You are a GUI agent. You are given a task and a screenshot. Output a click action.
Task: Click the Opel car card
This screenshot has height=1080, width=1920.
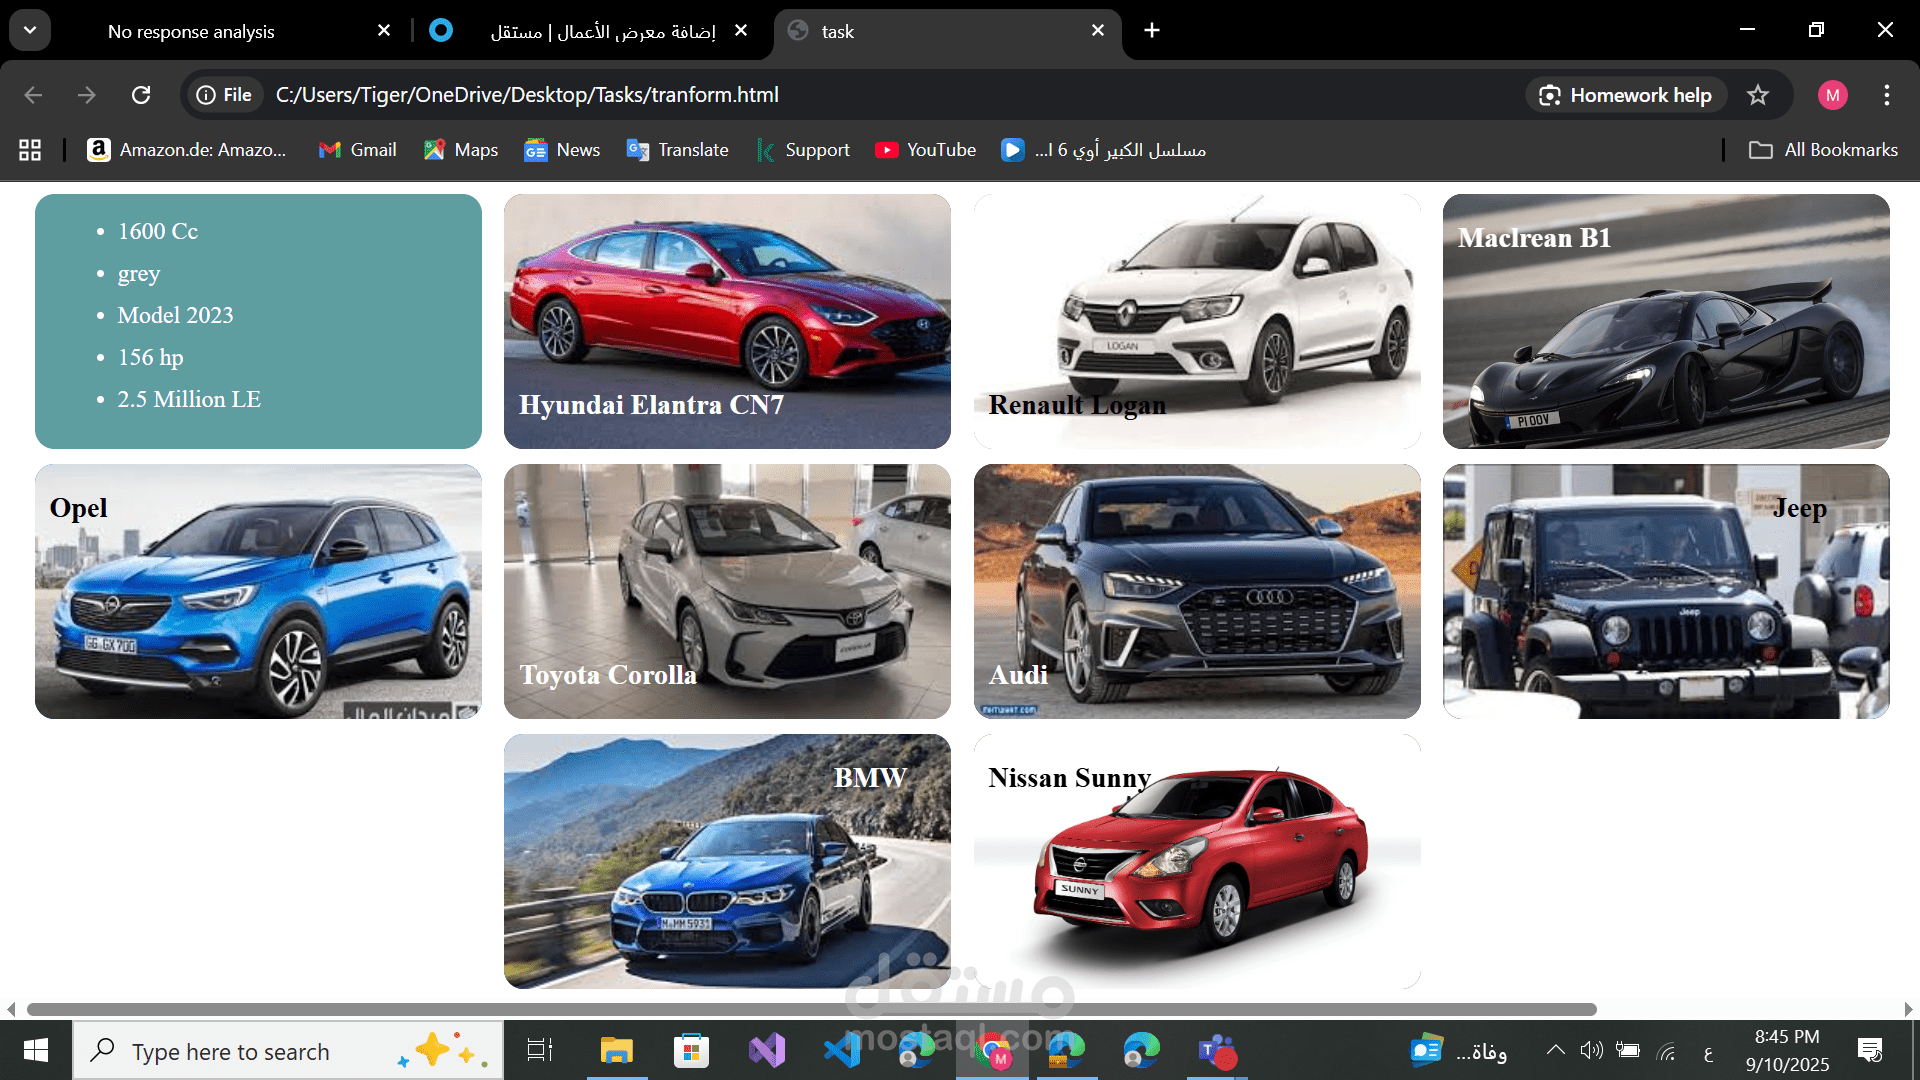(x=258, y=591)
